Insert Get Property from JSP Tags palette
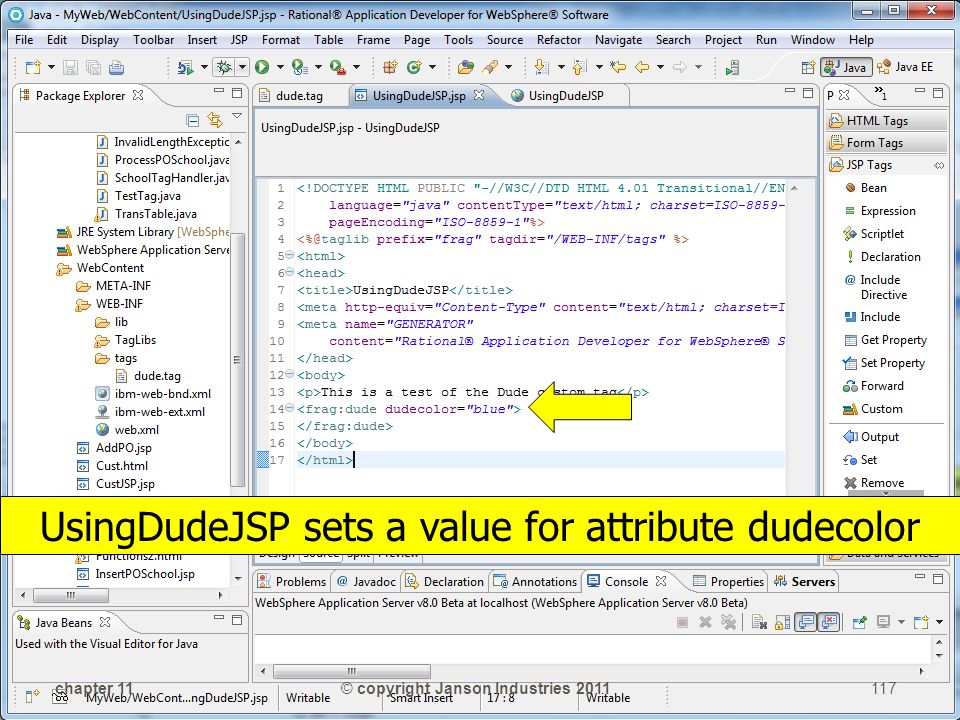 pos(886,340)
